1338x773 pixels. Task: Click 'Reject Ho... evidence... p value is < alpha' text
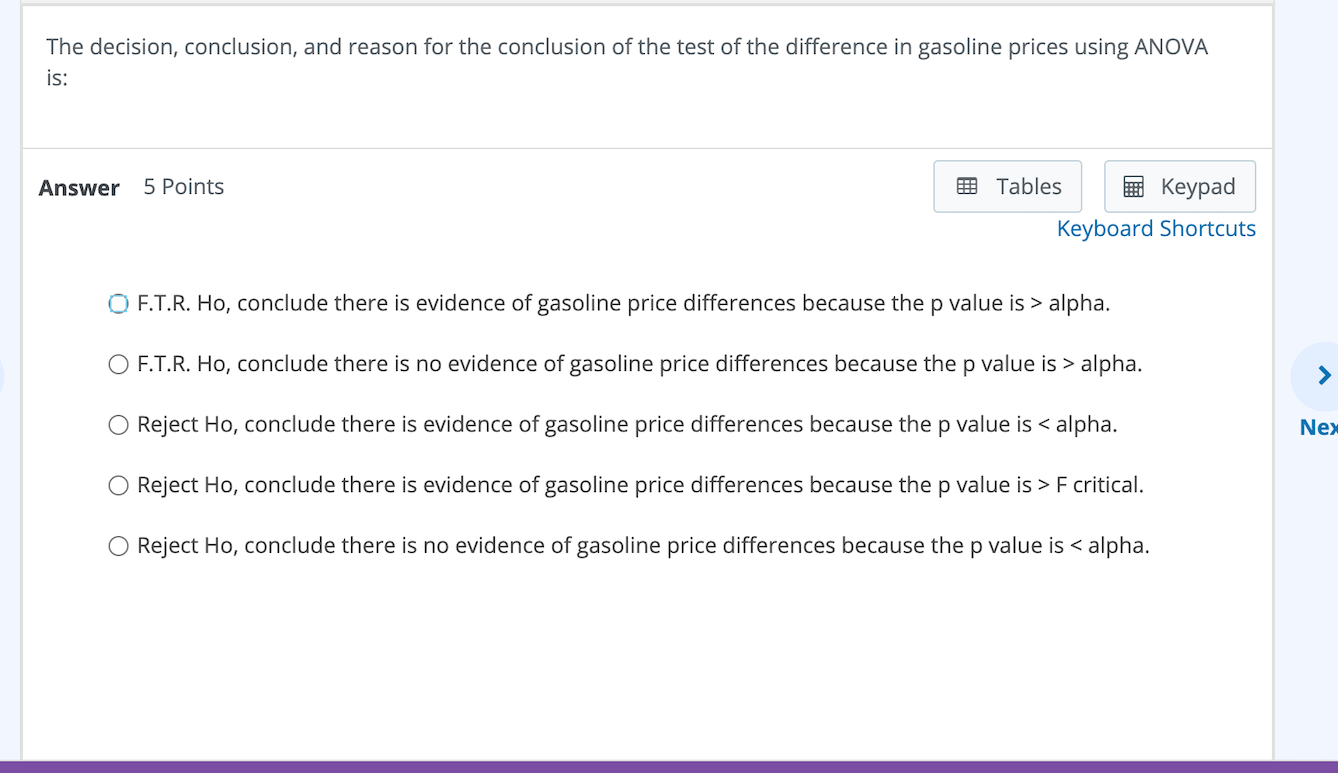click(627, 424)
